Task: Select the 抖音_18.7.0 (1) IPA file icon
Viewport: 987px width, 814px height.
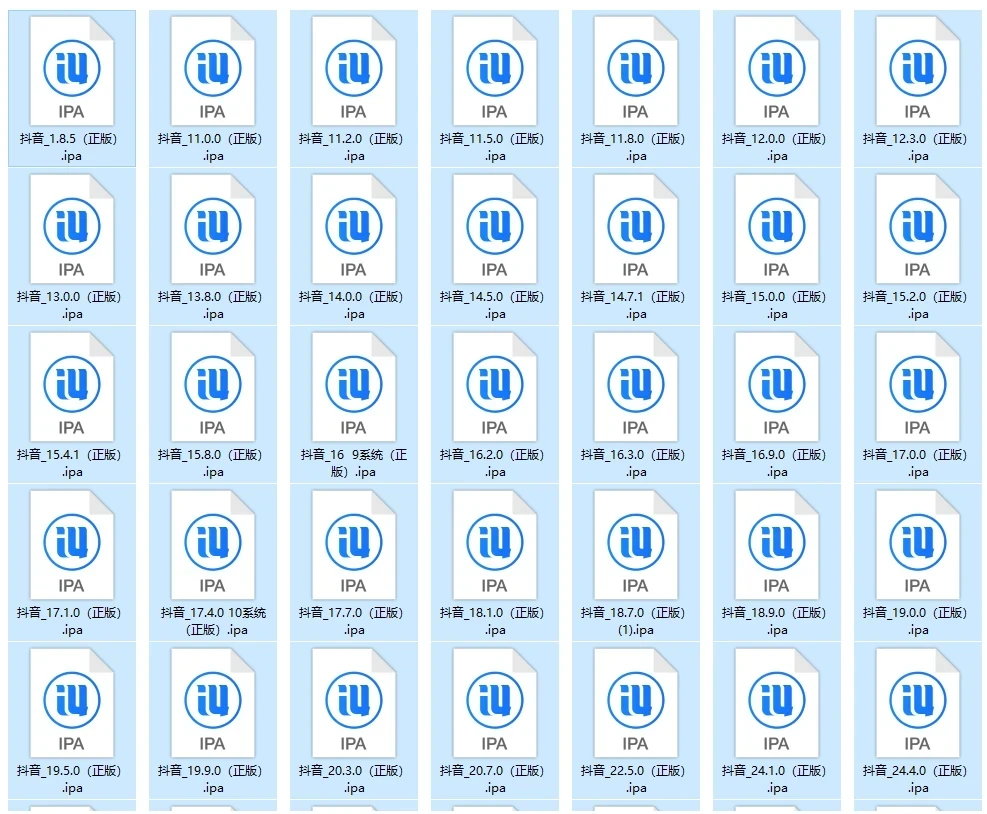Action: [636, 545]
